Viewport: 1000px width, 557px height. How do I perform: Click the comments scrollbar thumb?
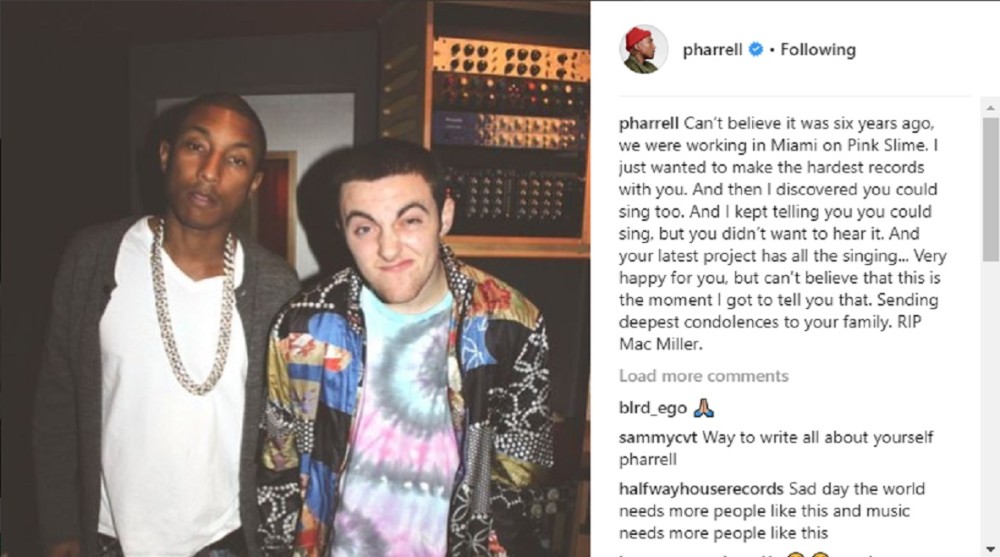coord(990,189)
